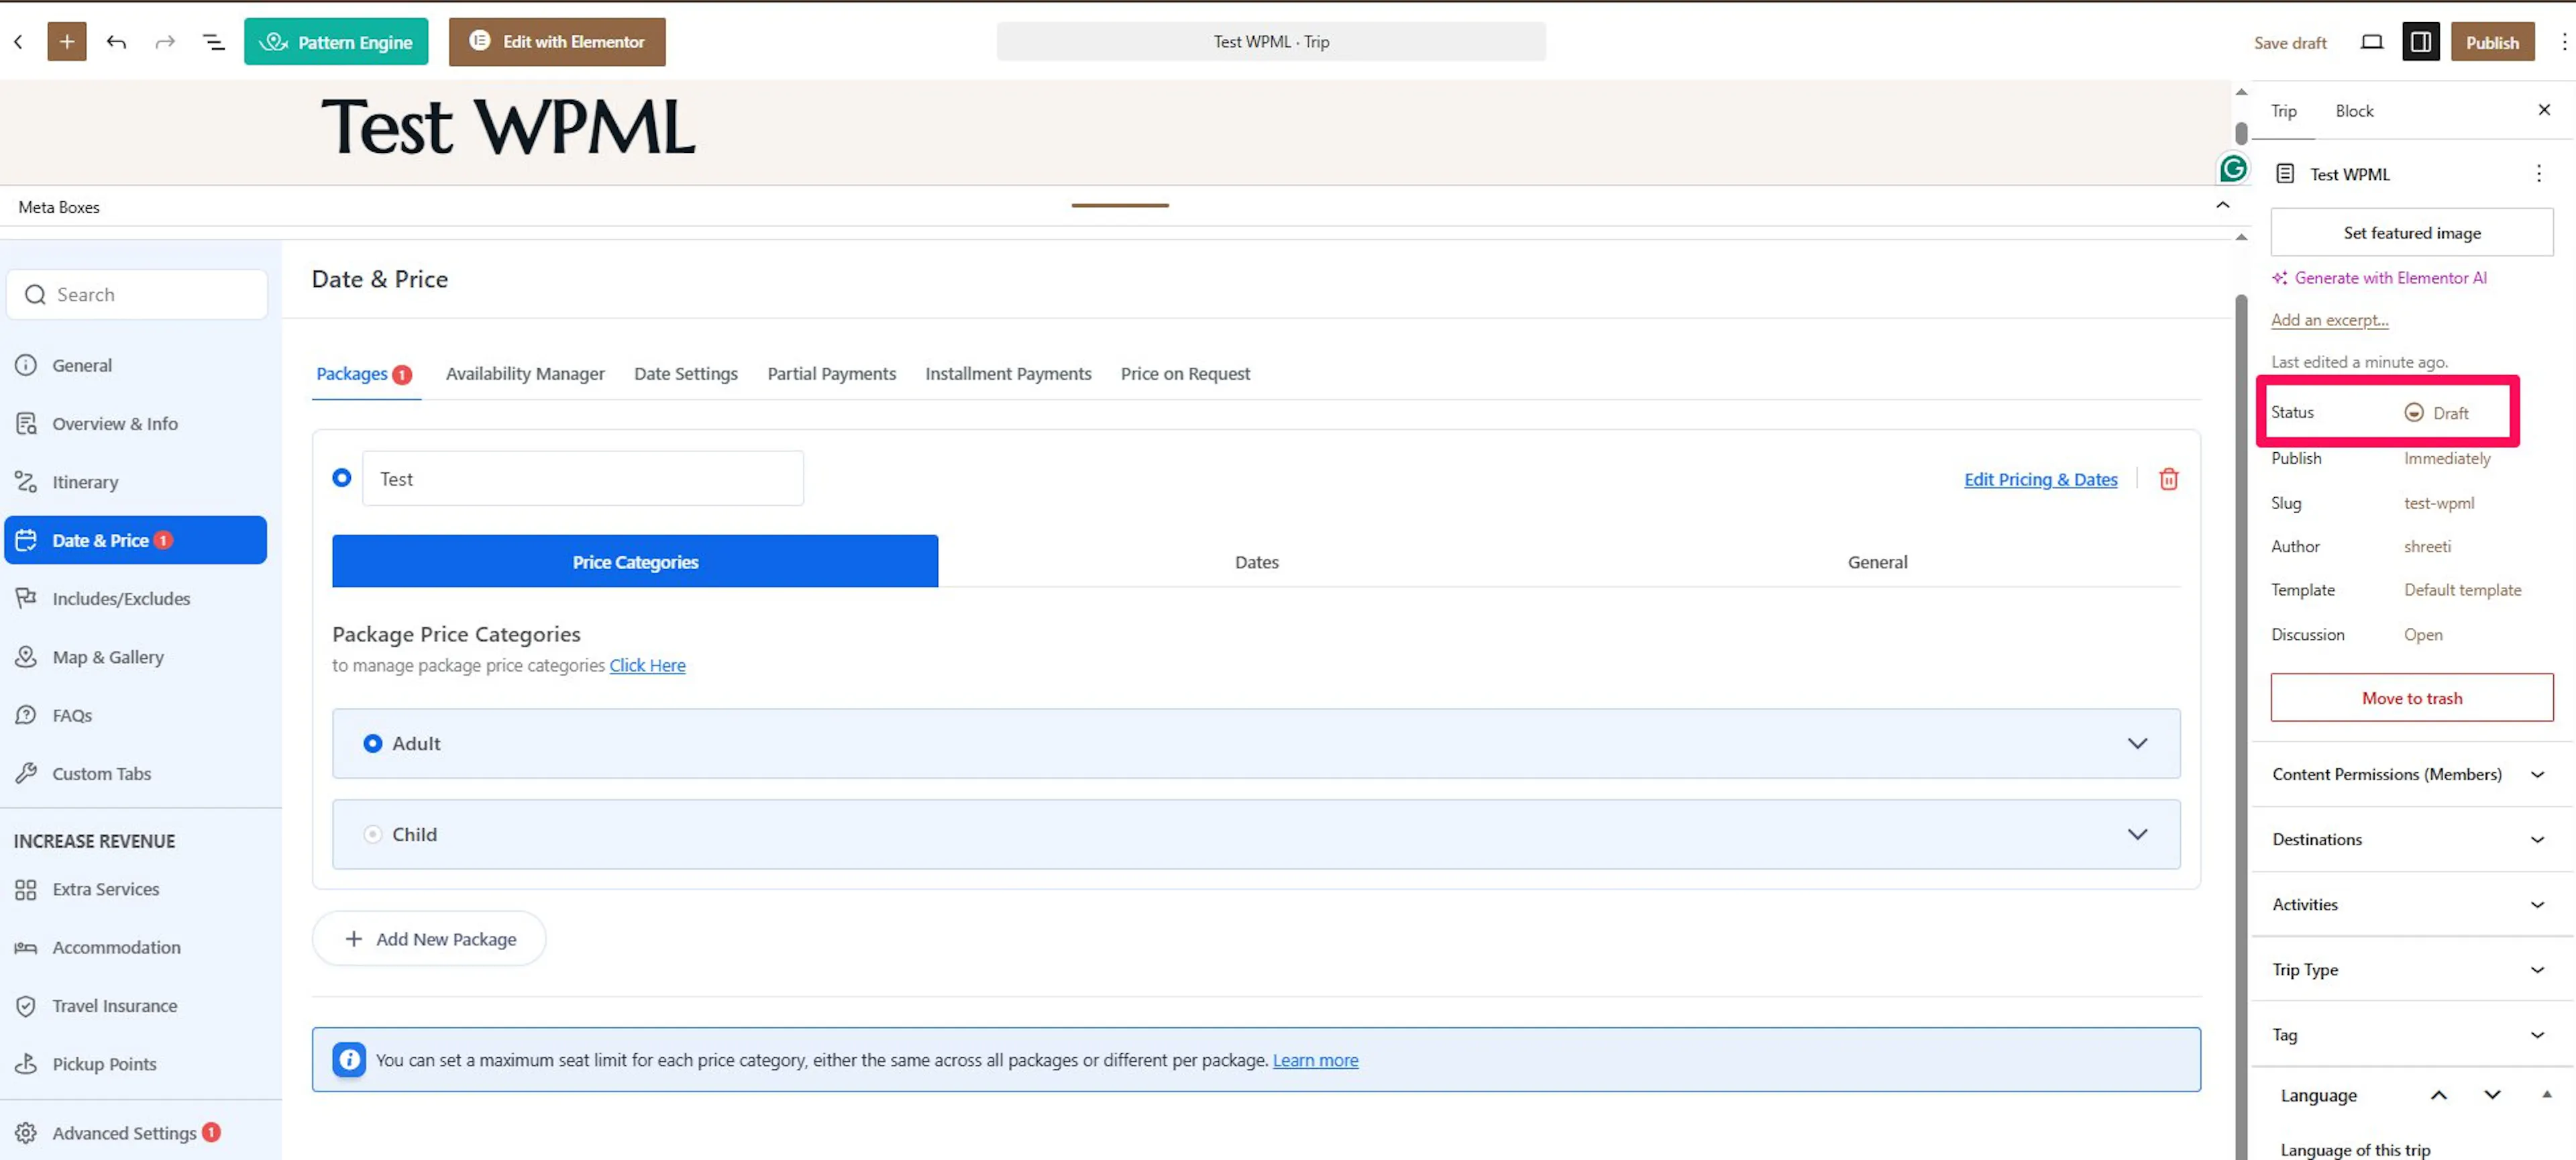The image size is (2576, 1160).
Task: Click Add New Package button
Action: click(x=429, y=939)
